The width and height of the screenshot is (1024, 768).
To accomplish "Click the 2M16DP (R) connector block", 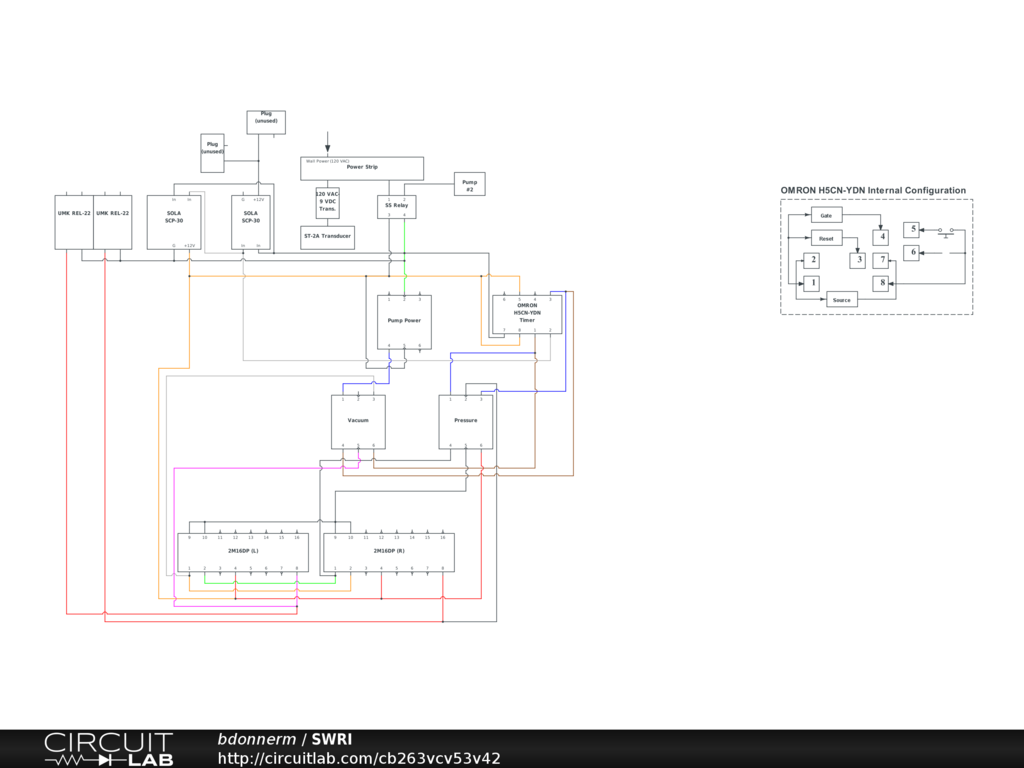I will pyautogui.click(x=388, y=552).
